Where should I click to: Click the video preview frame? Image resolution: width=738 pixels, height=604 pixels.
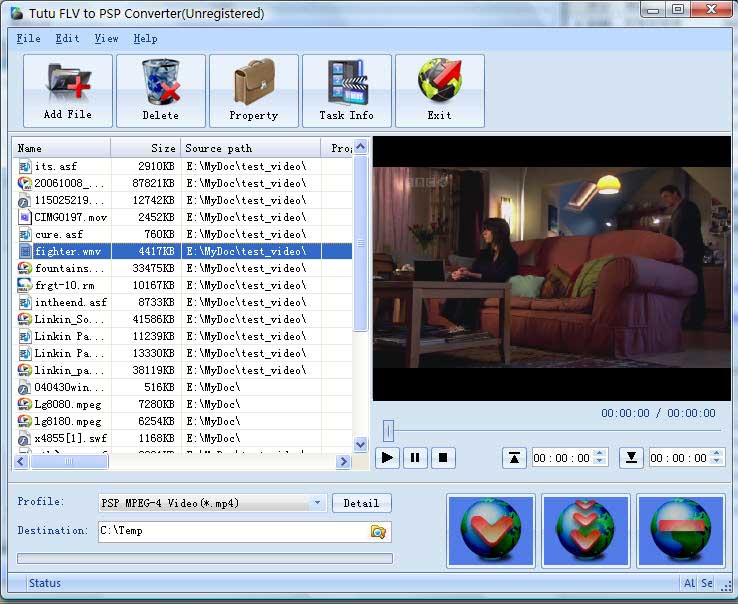point(552,268)
